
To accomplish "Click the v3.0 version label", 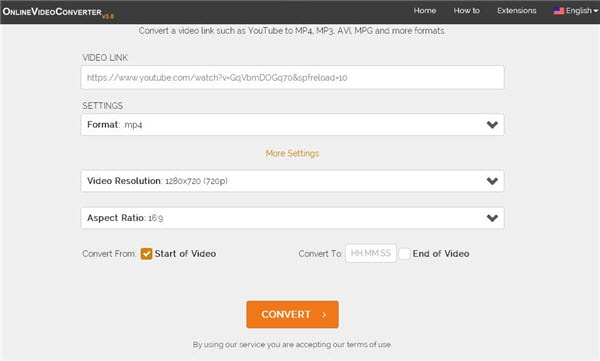I will 108,16.
